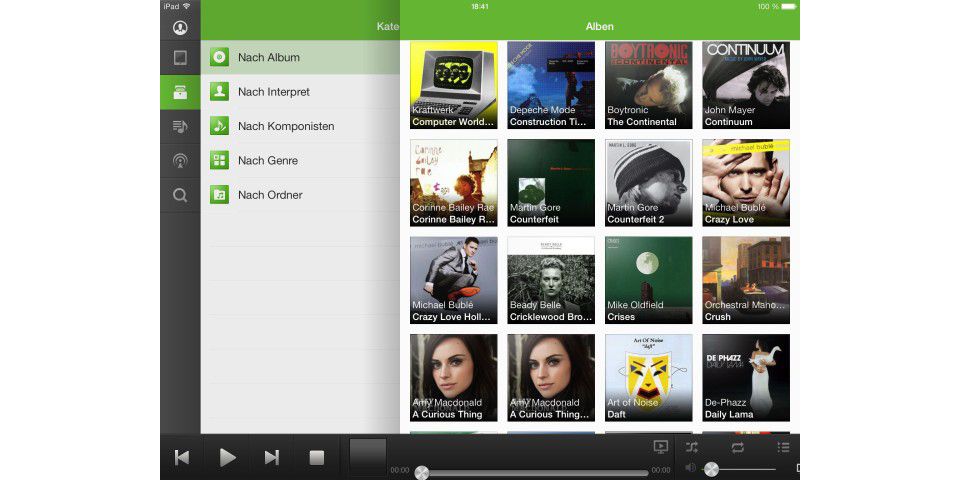The height and width of the screenshot is (480, 960).
Task: Open Orchestral Mano... Crush album
Action: click(x=746, y=280)
